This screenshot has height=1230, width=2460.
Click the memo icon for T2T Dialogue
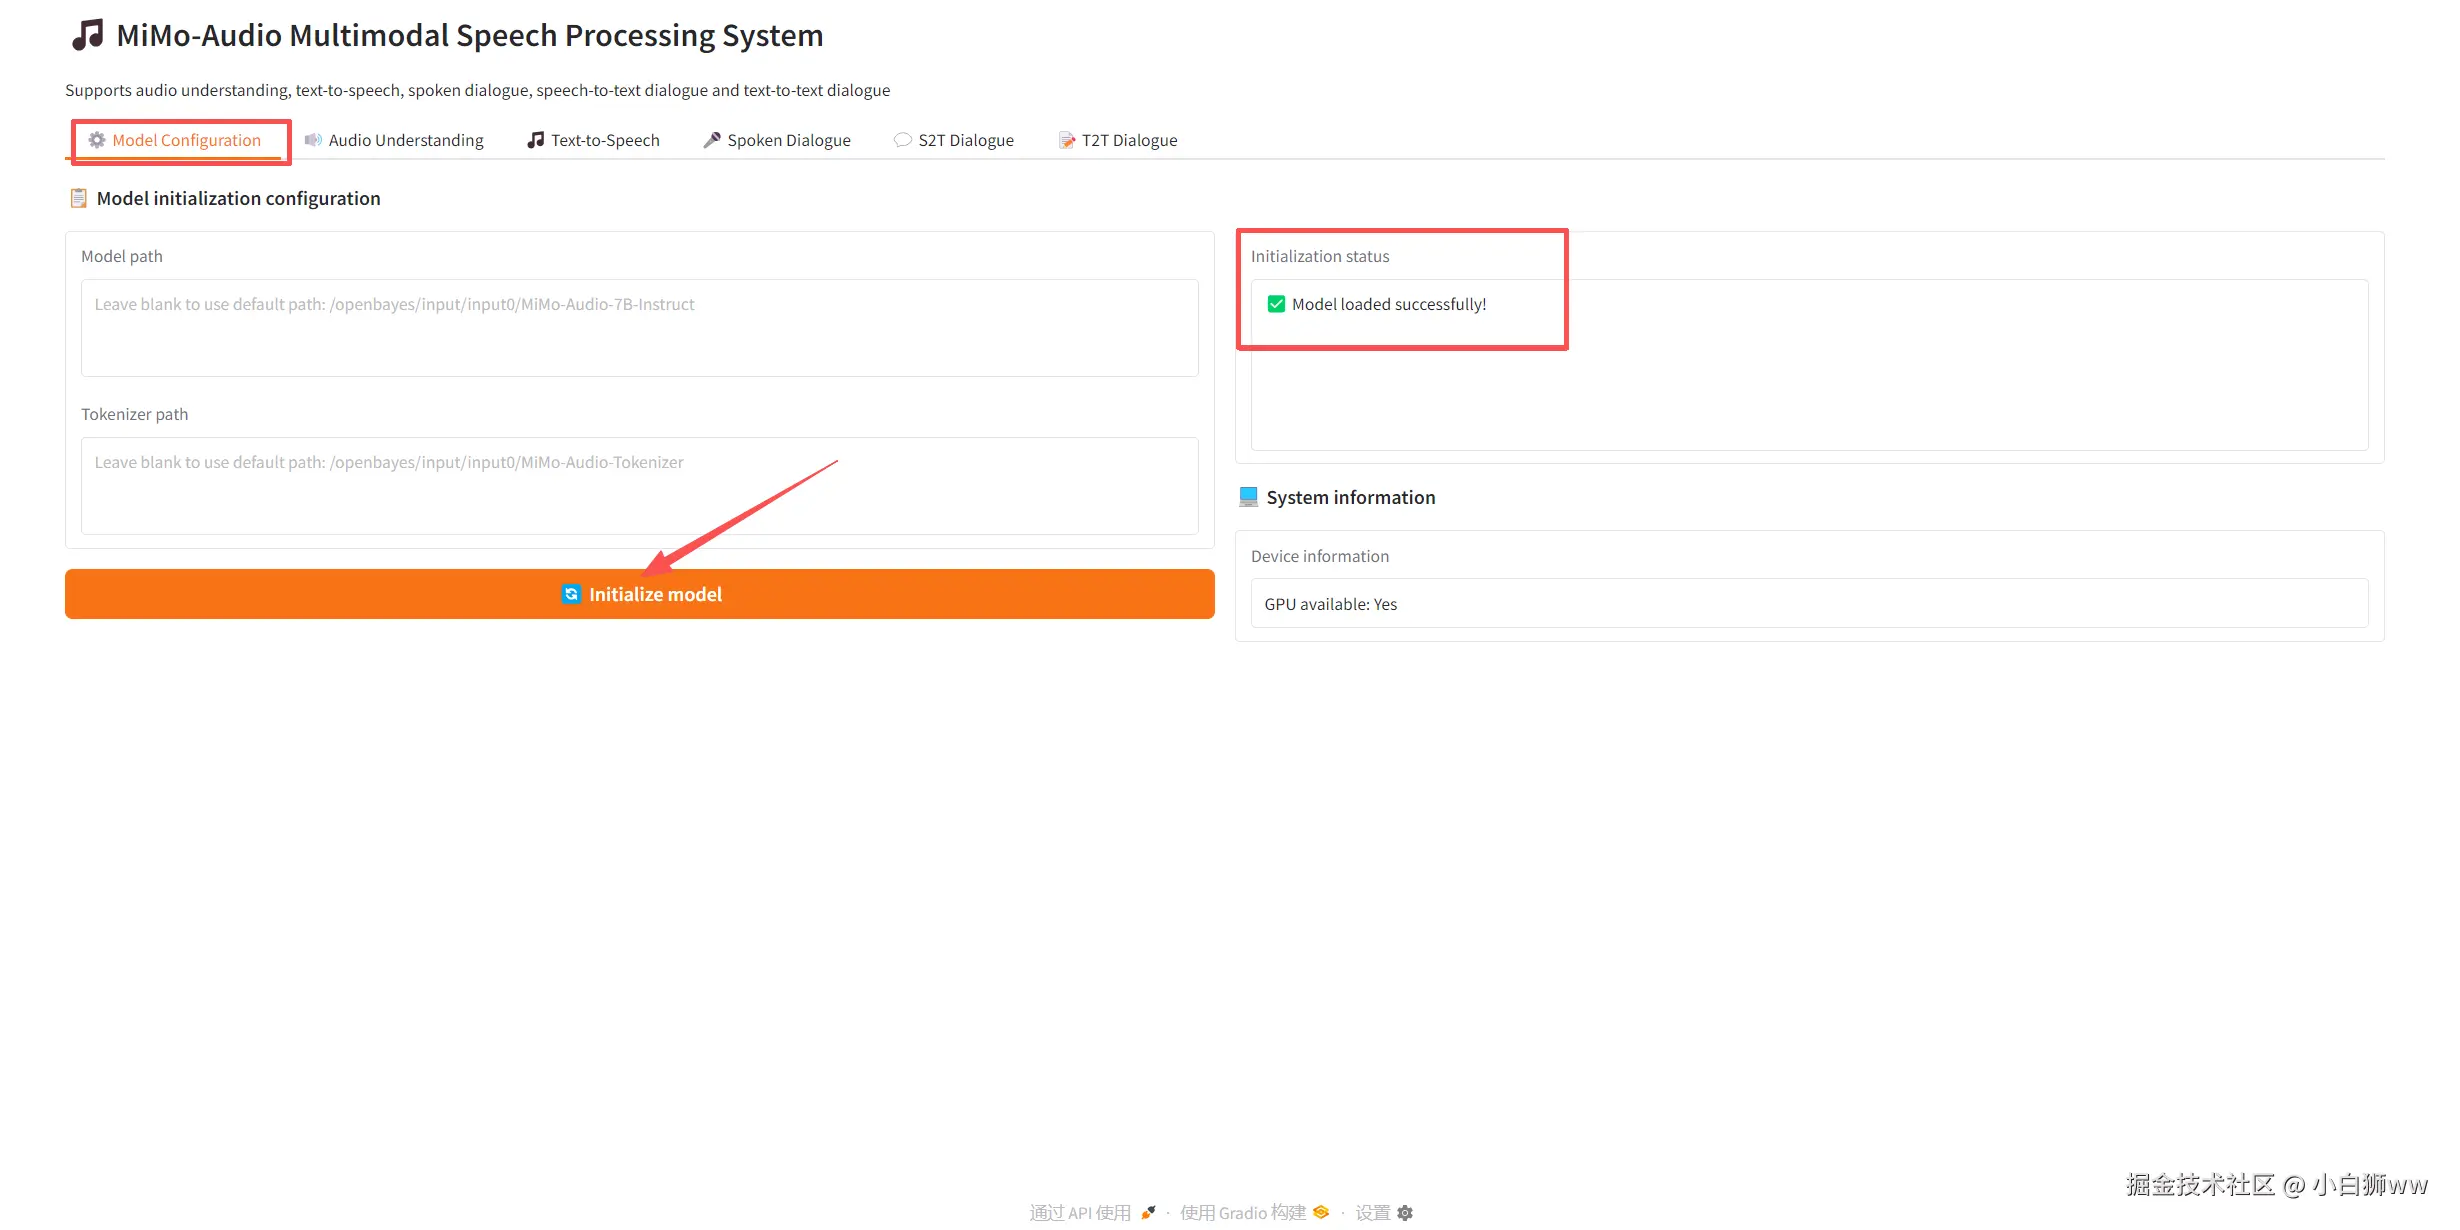tap(1067, 140)
